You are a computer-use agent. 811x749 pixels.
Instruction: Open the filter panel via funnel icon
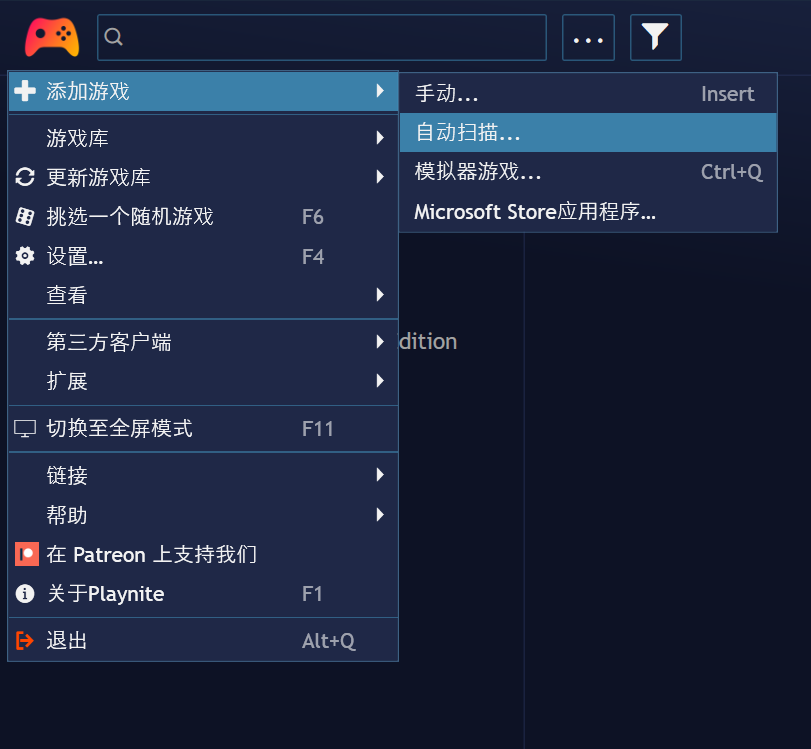point(655,36)
